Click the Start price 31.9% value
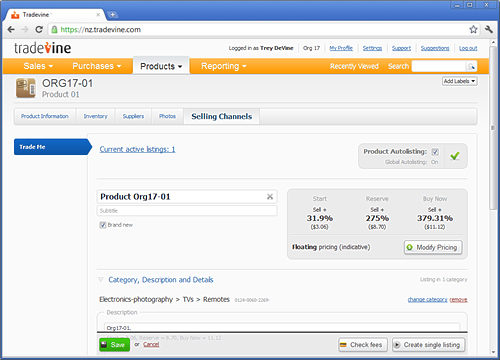Screen dimensions: 500x360 click(x=320, y=218)
